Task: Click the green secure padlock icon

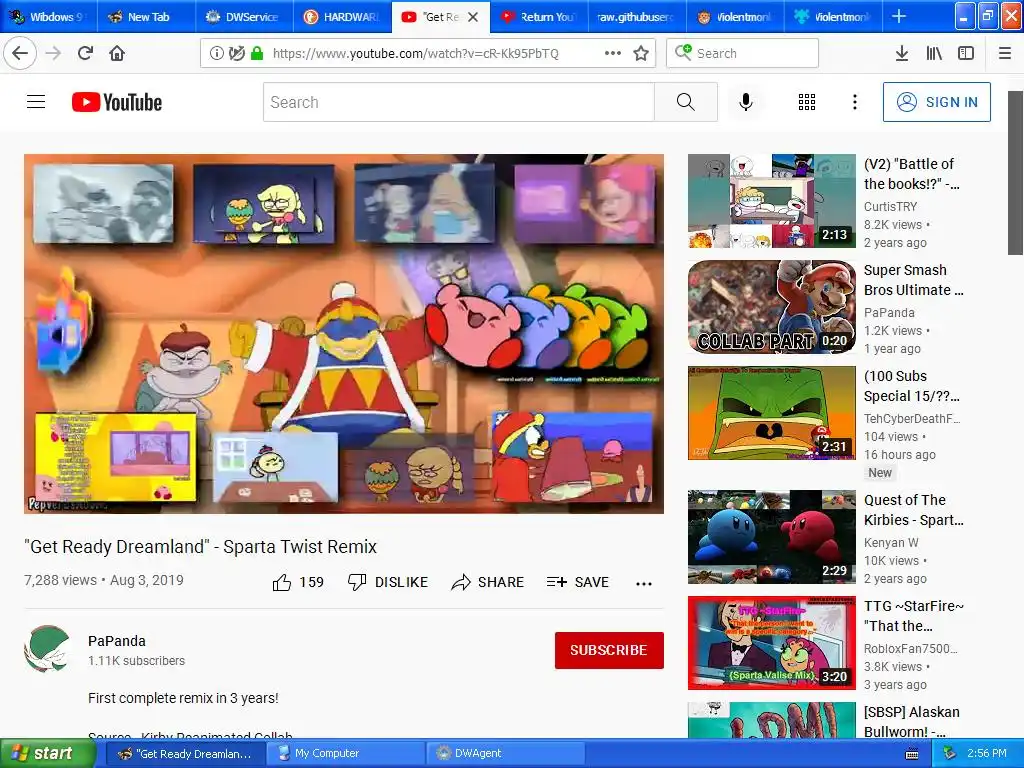Action: (257, 53)
